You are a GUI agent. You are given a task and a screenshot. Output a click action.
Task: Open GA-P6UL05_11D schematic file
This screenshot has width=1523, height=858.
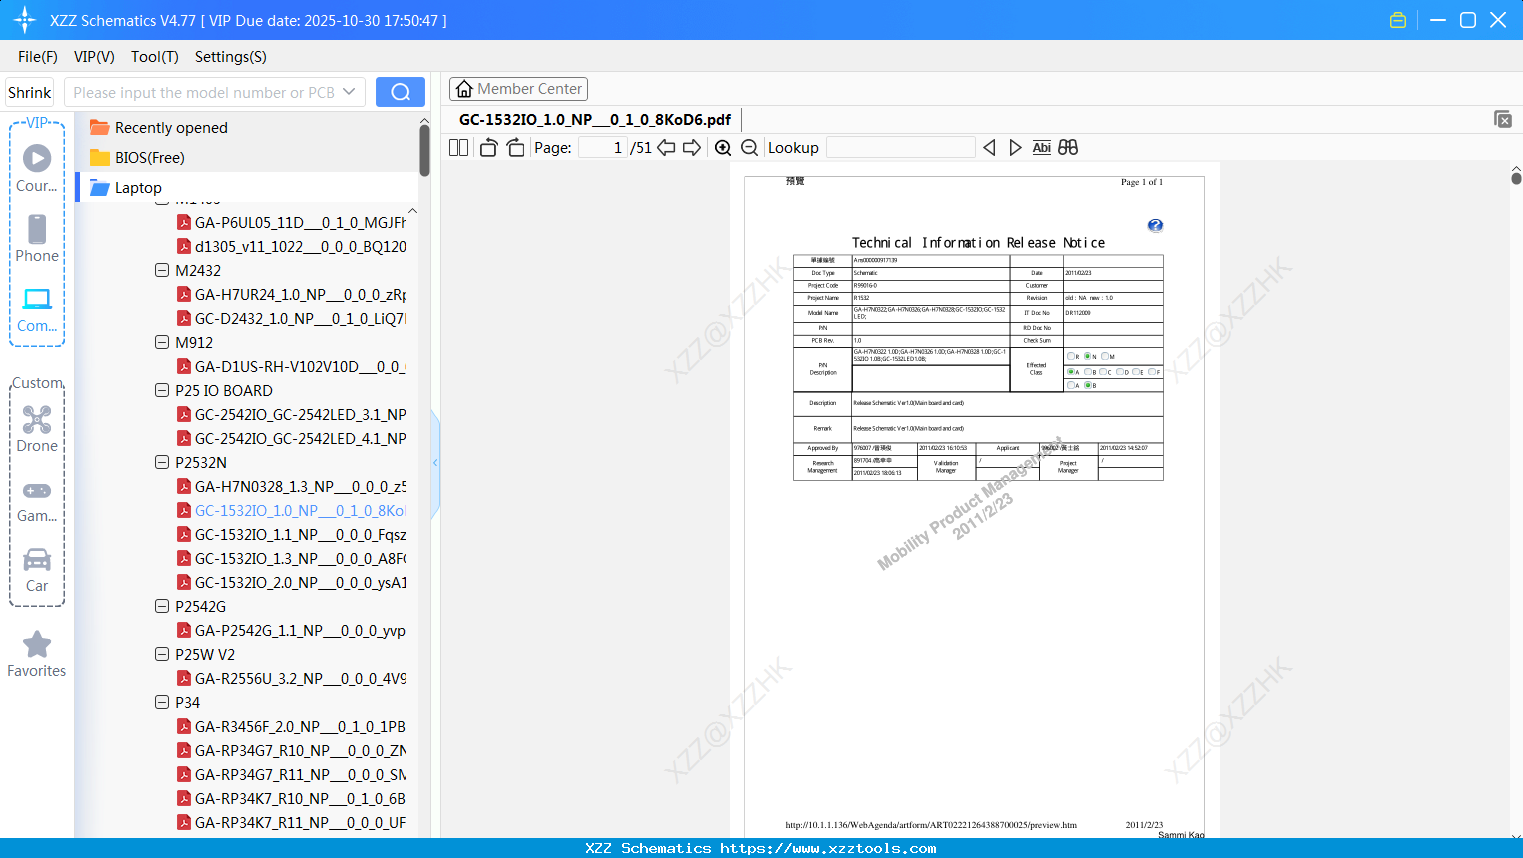point(291,222)
